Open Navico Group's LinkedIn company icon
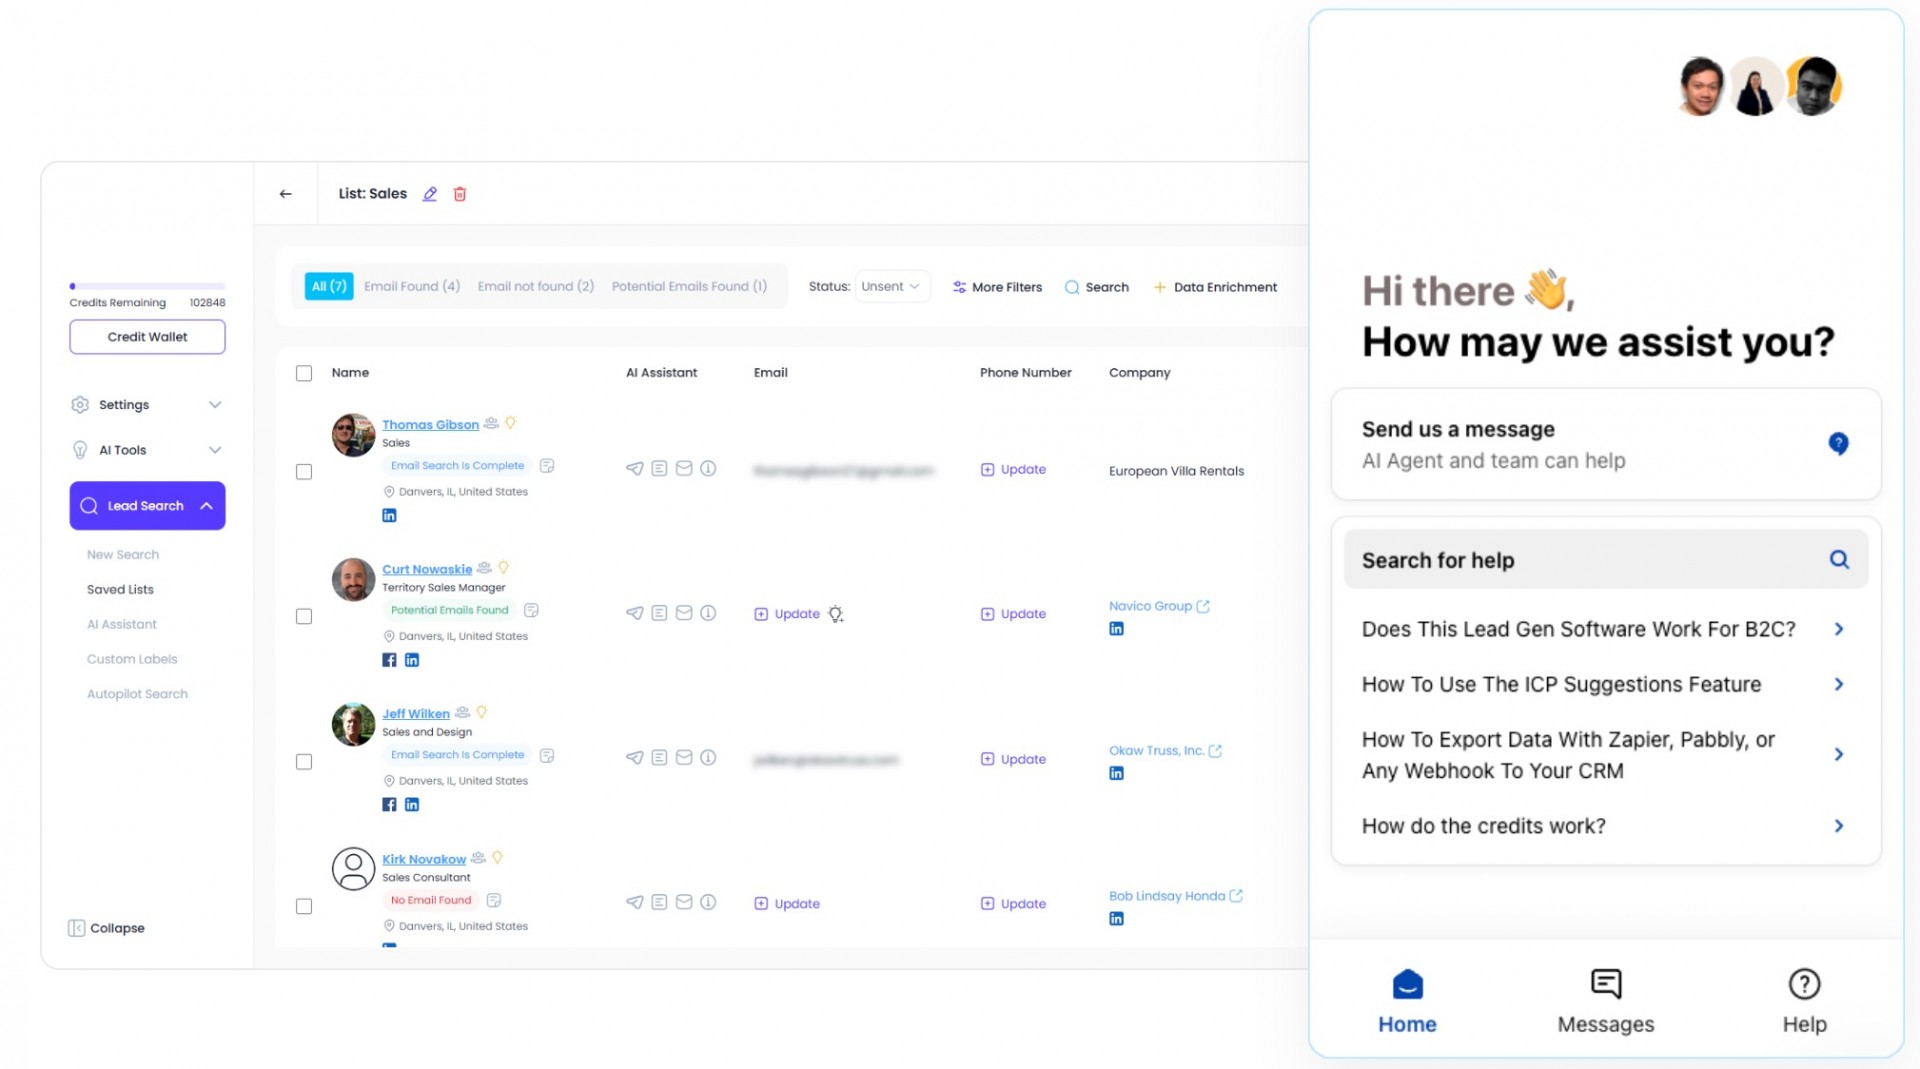This screenshot has height=1069, width=1920. (1116, 629)
